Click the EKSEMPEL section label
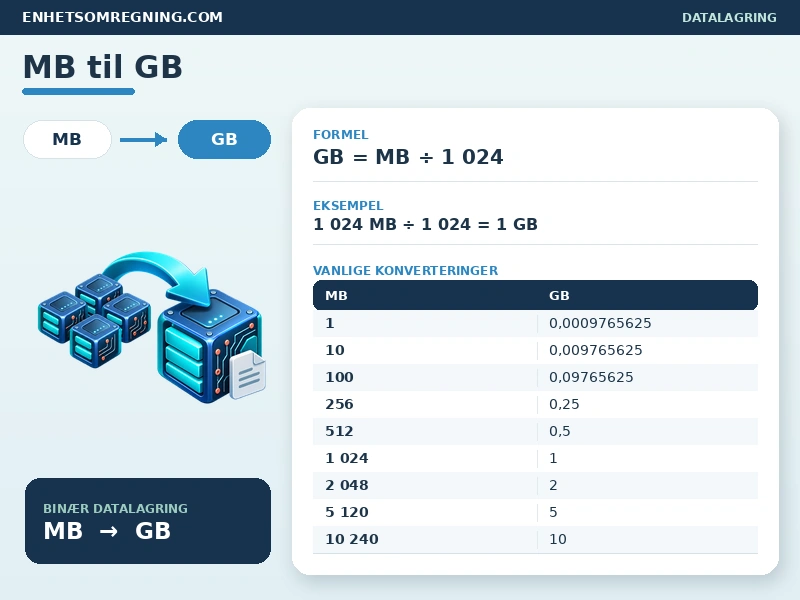Image resolution: width=800 pixels, height=600 pixels. pos(348,206)
